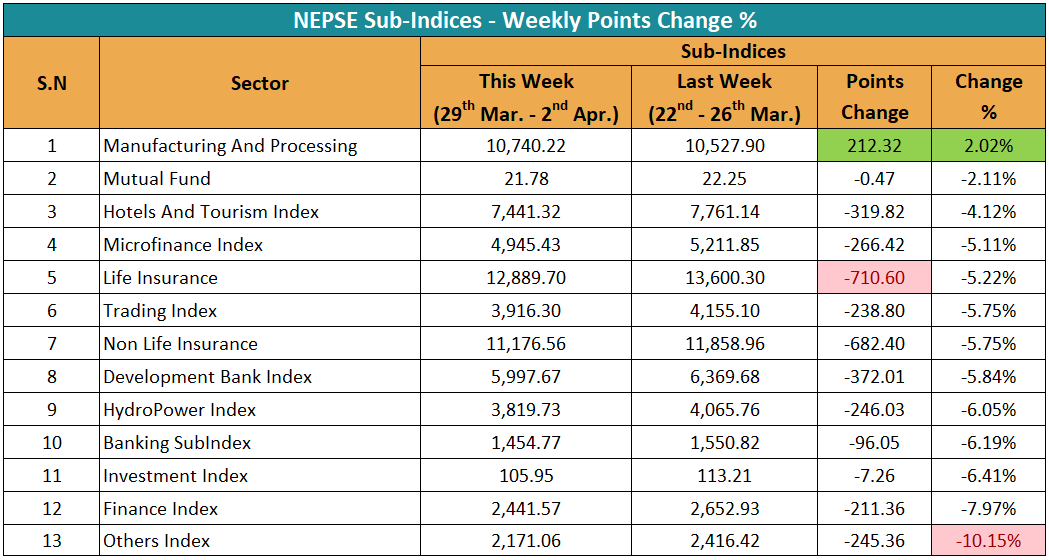The height and width of the screenshot is (560, 1049).
Task: Click the Life Insurance sector cell
Action: click(160, 278)
